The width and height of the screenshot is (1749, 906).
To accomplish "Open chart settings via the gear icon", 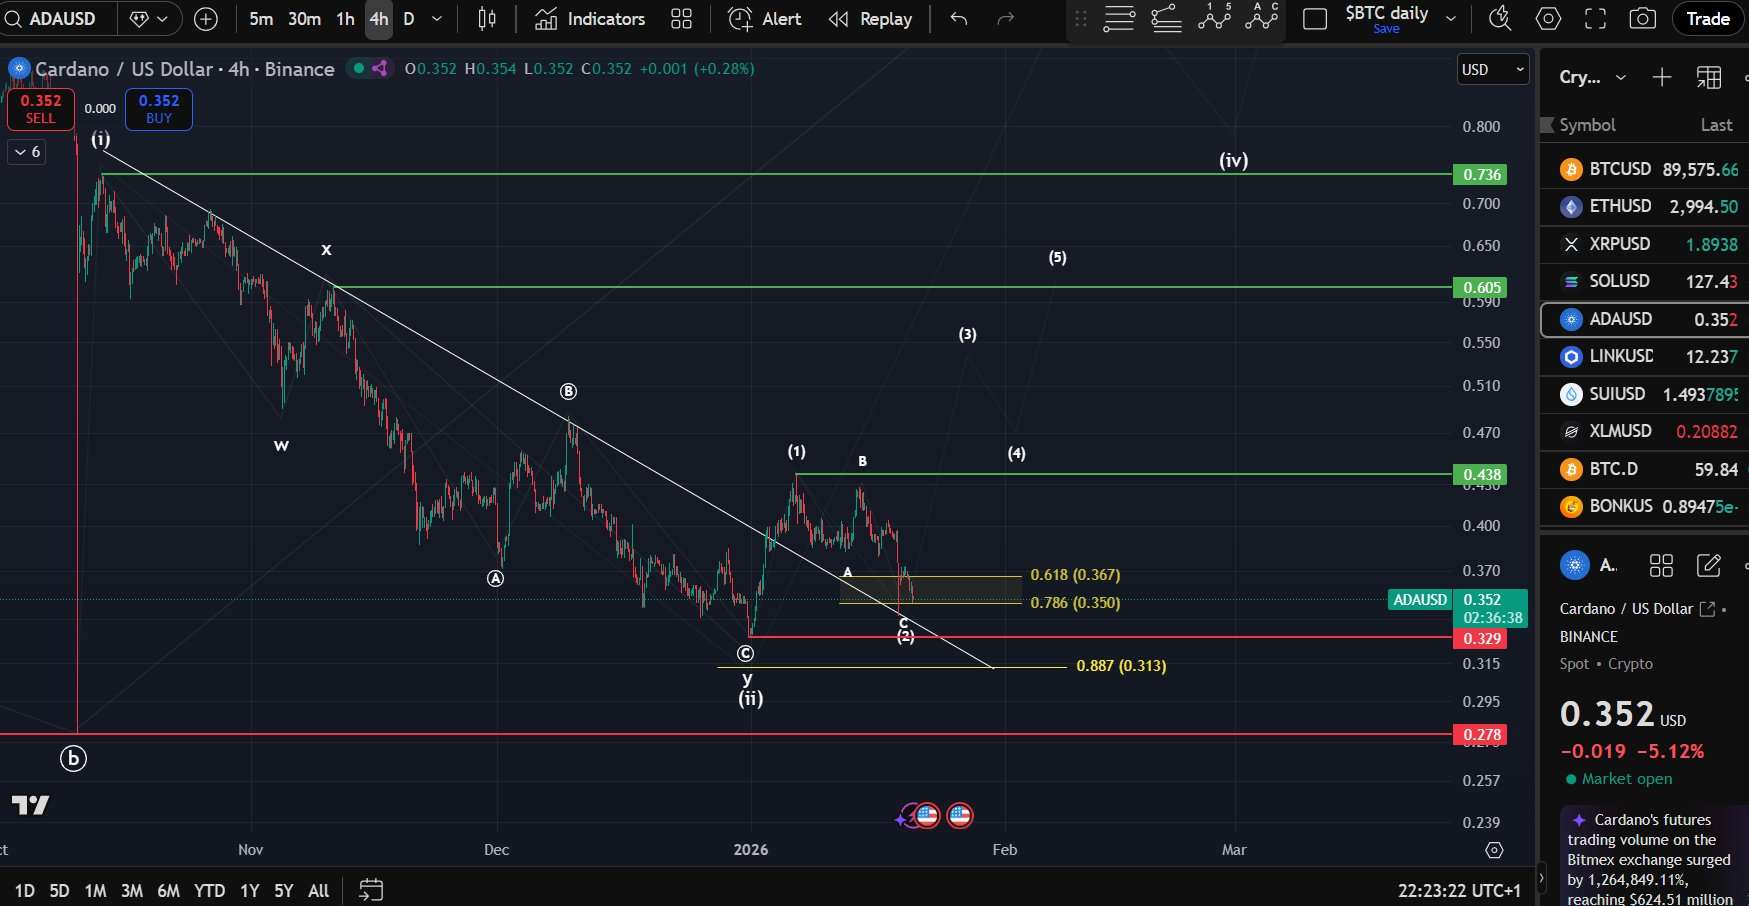I will coord(1546,18).
